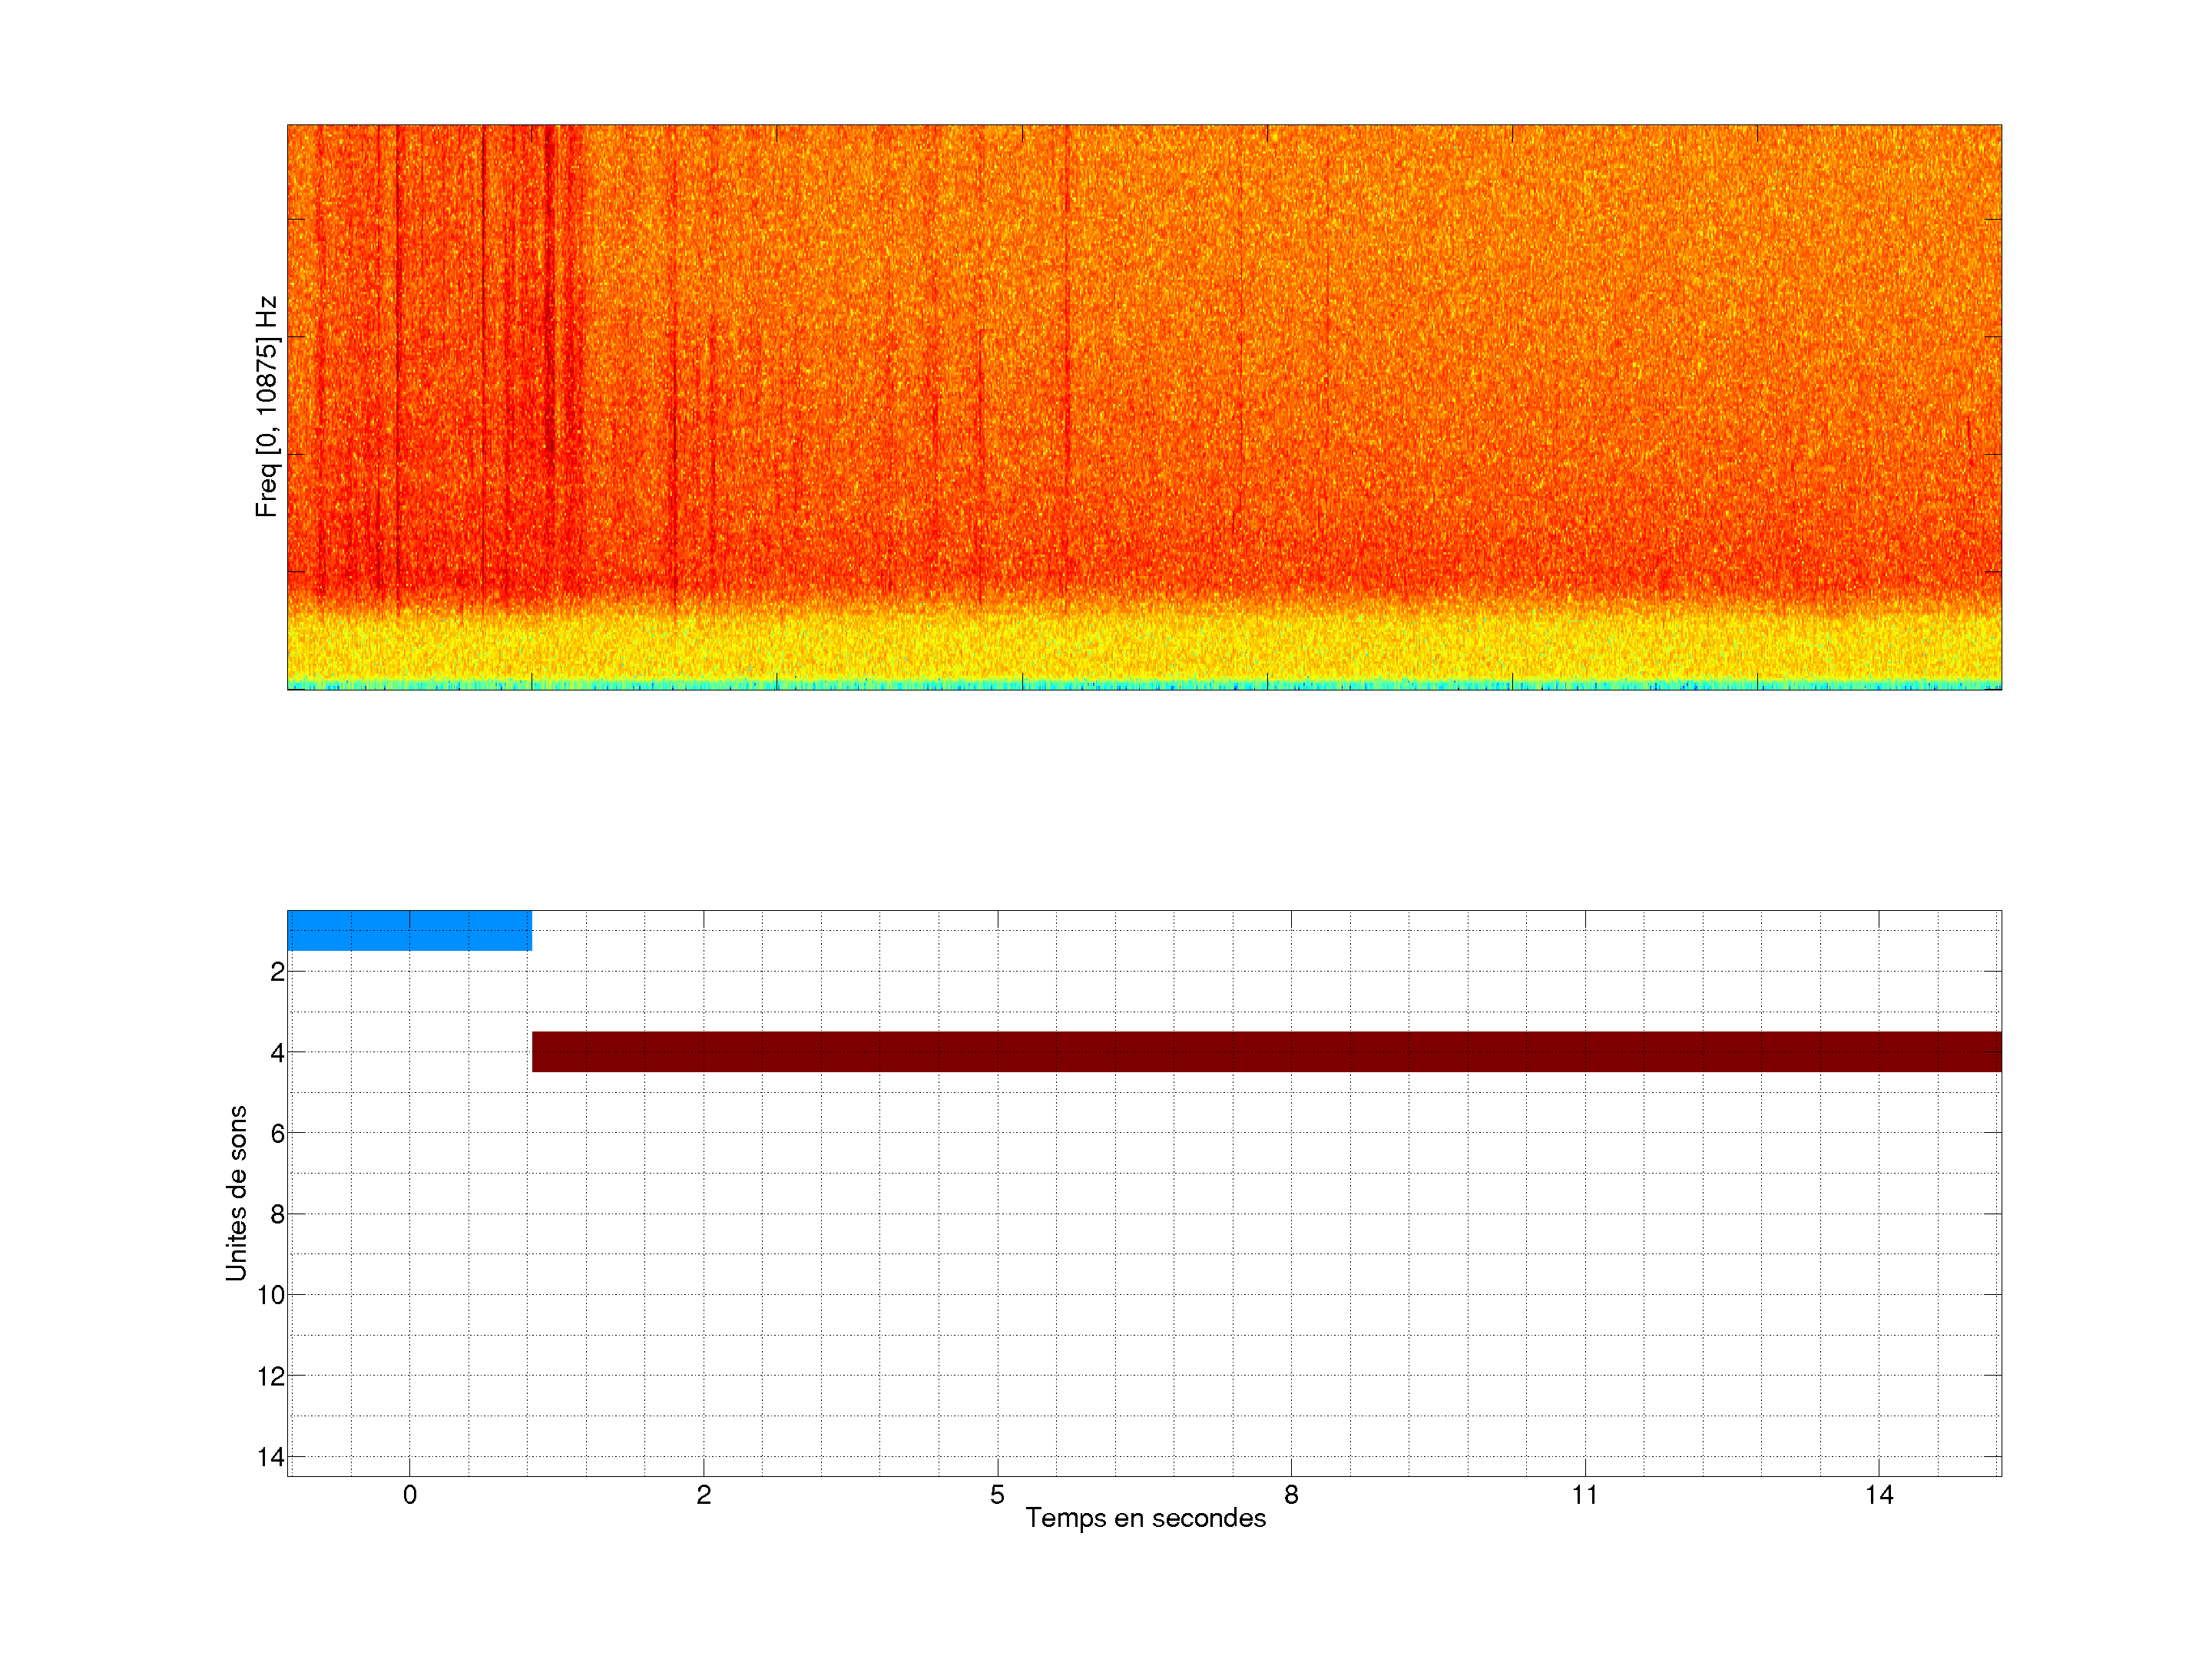Click x-axis tick label 2

pos(703,1495)
